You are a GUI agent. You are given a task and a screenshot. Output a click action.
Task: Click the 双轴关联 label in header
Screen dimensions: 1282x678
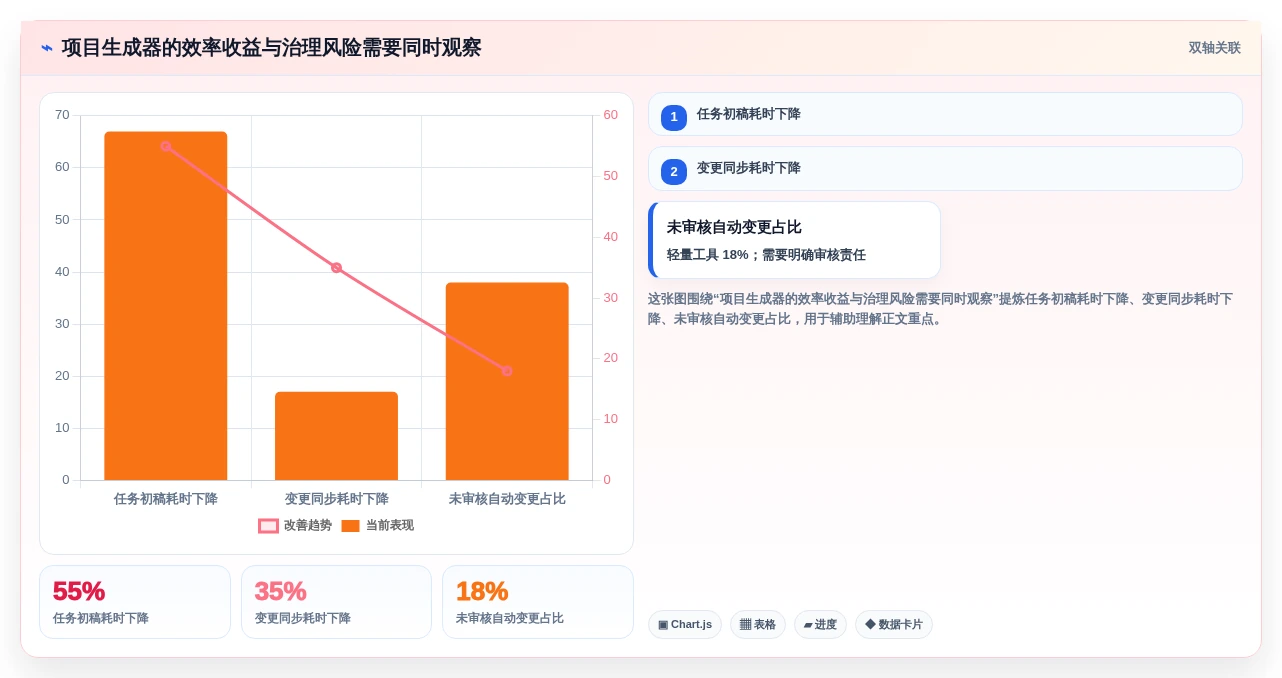point(1214,48)
